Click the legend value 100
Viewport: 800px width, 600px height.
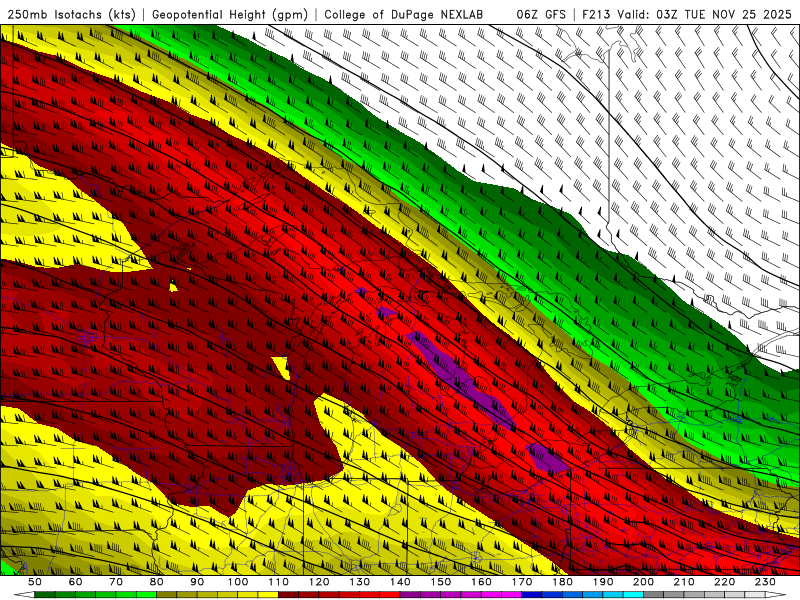tap(238, 582)
